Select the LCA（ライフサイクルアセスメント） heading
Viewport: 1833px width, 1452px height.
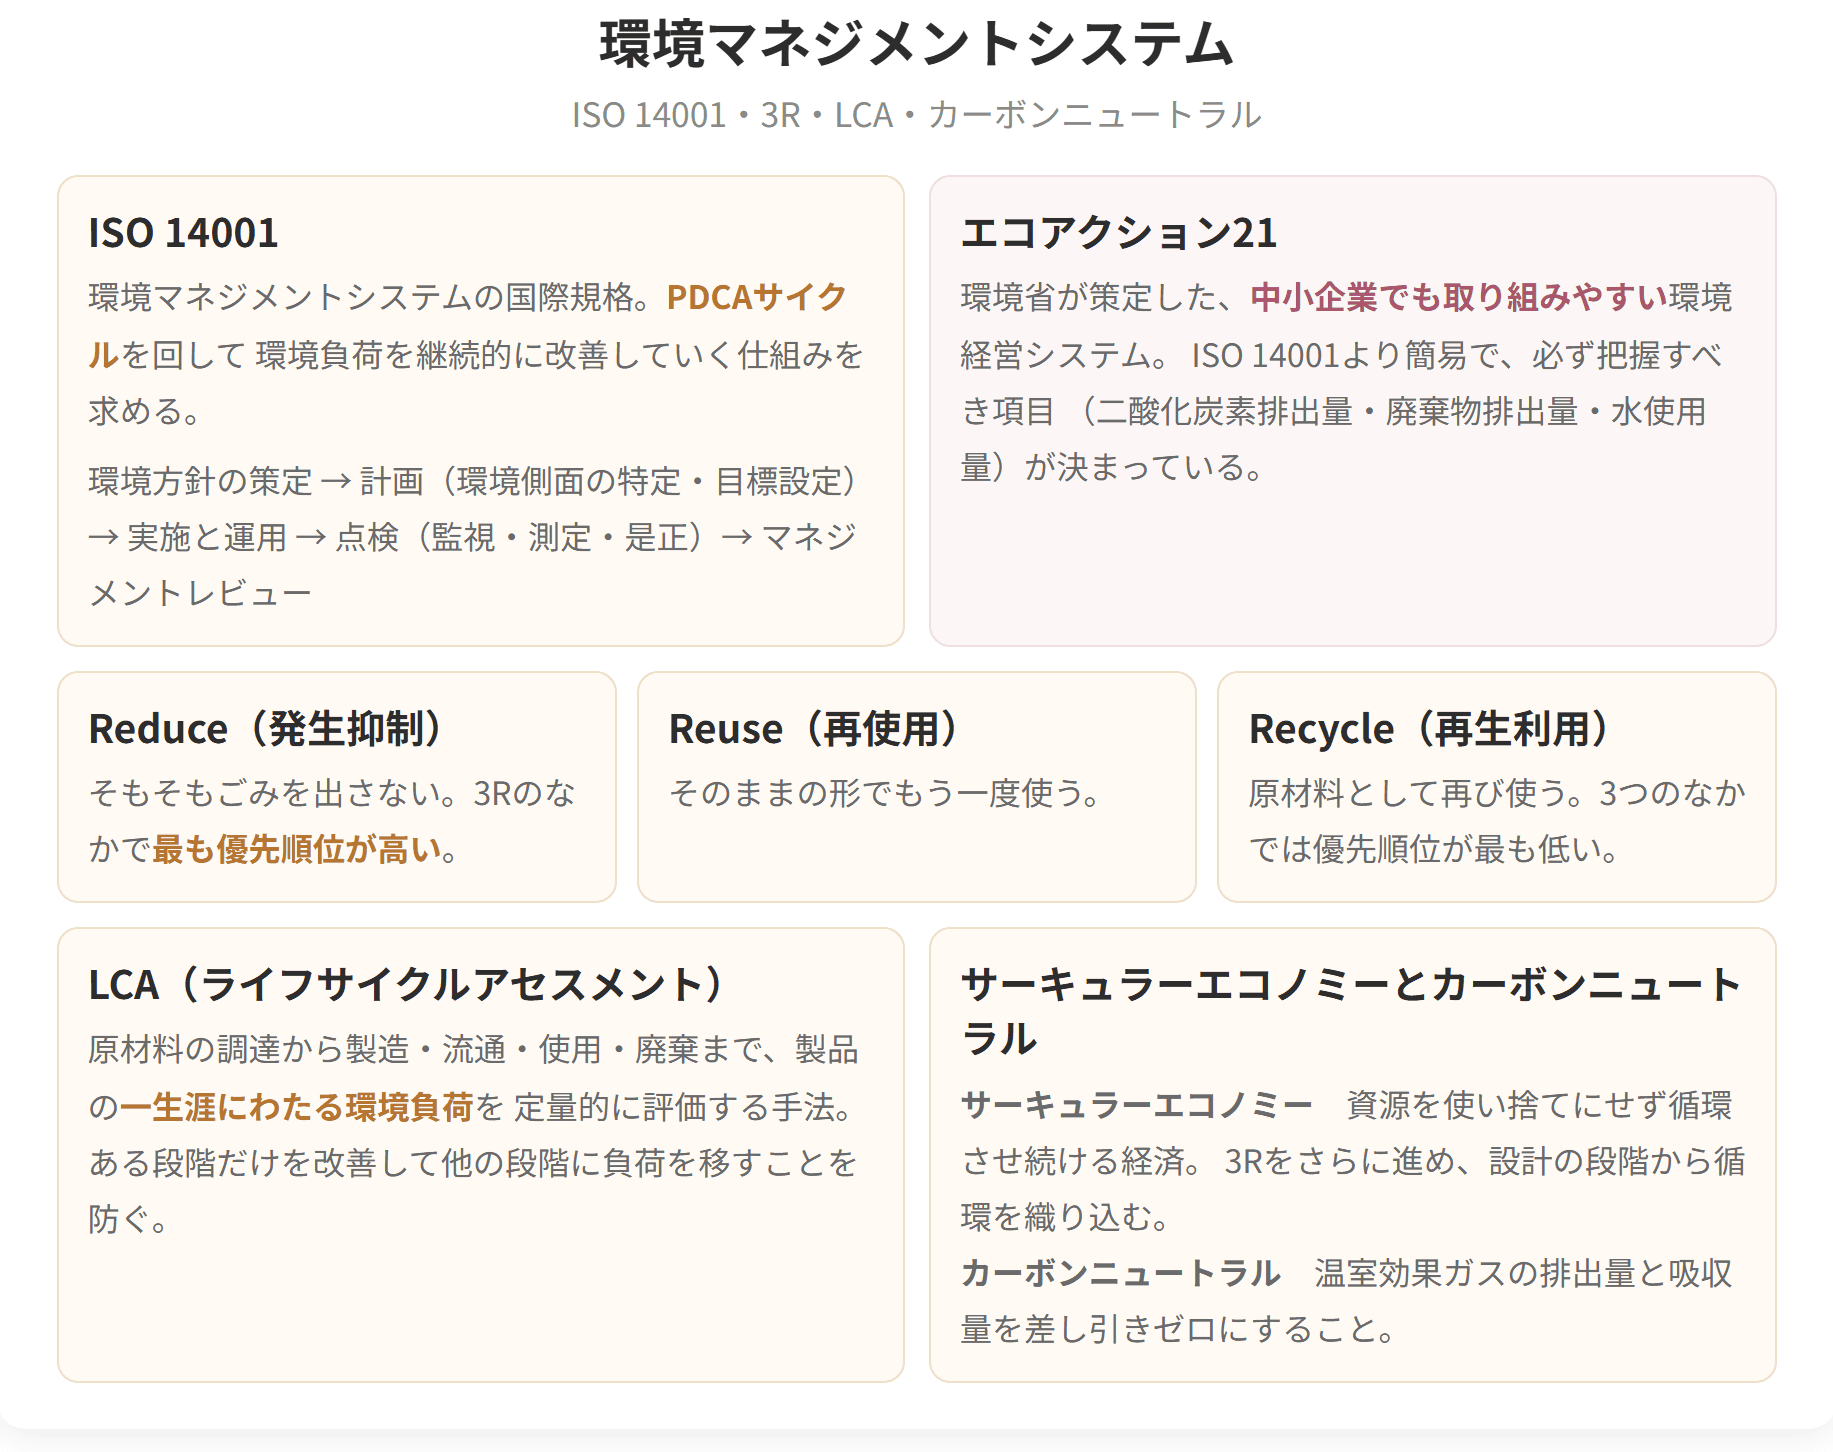tap(407, 985)
